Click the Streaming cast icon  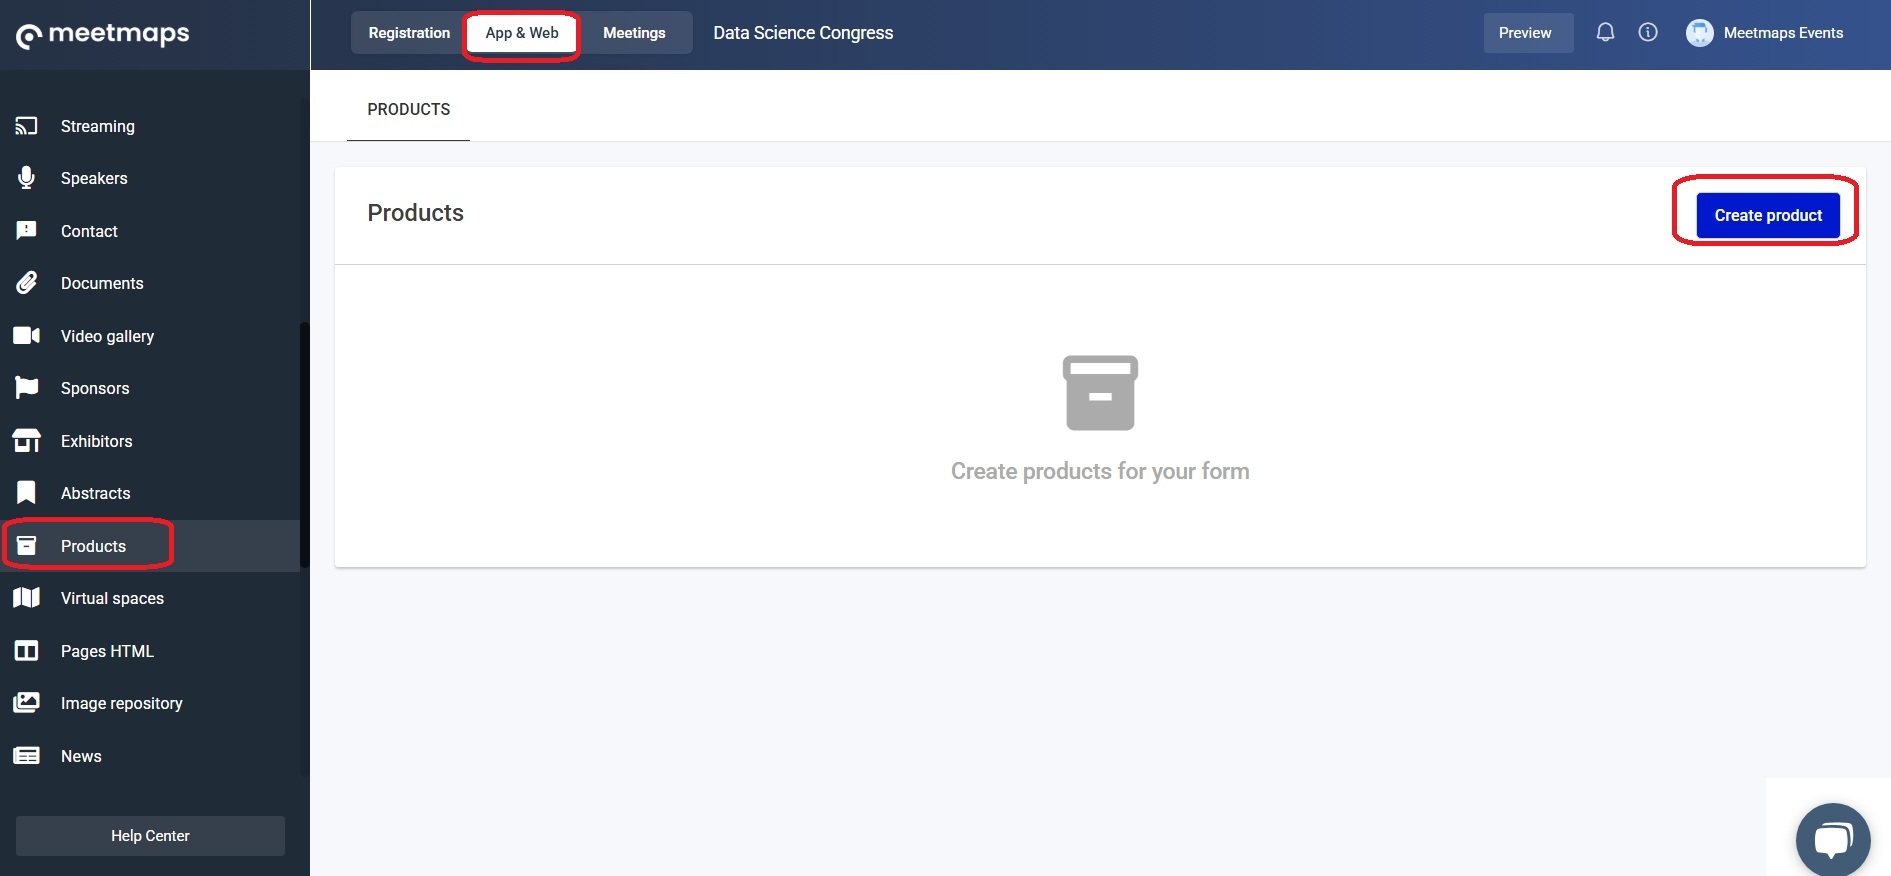26,126
